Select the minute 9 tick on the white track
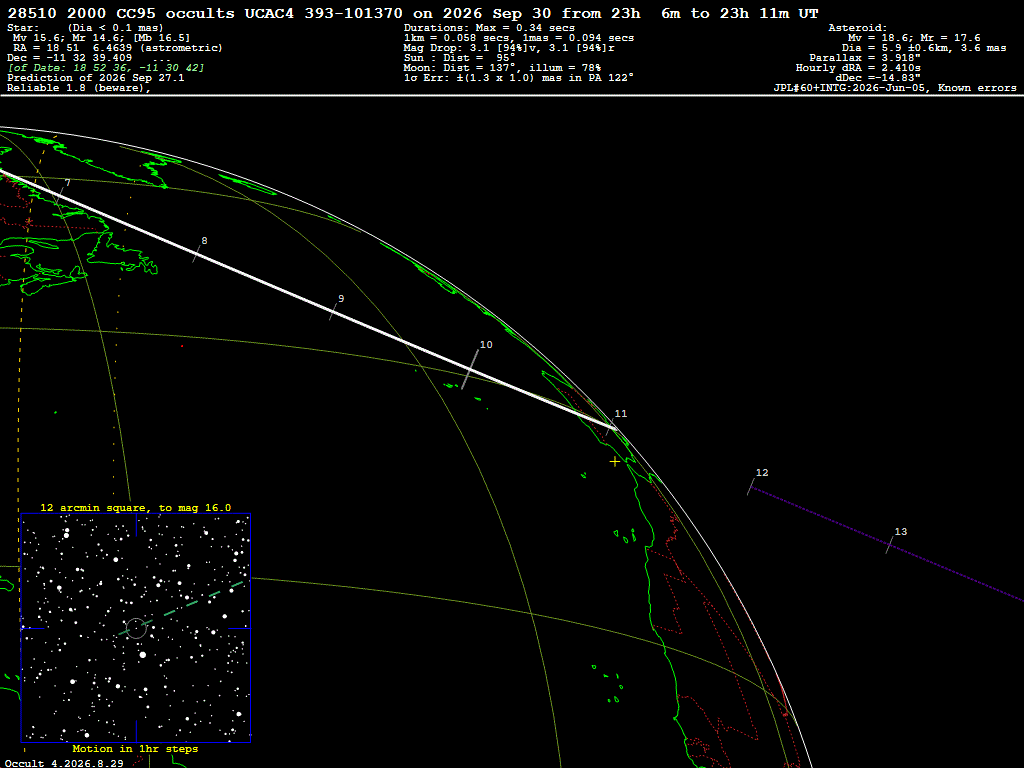 [x=334, y=312]
